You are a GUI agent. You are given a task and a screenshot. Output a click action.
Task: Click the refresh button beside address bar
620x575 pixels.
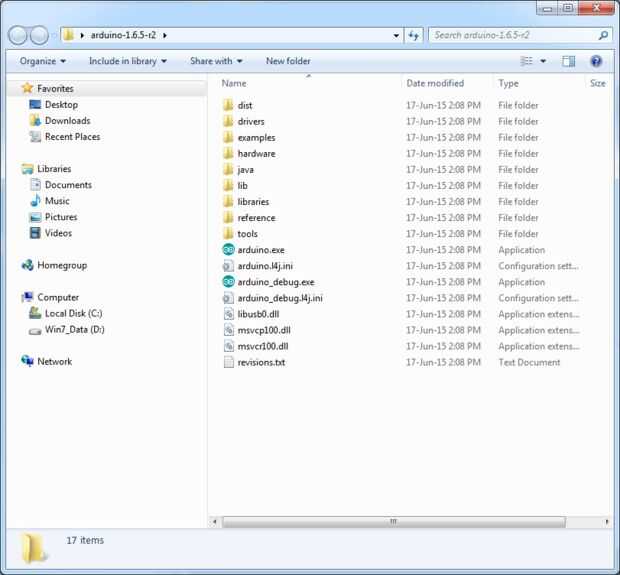pos(414,35)
